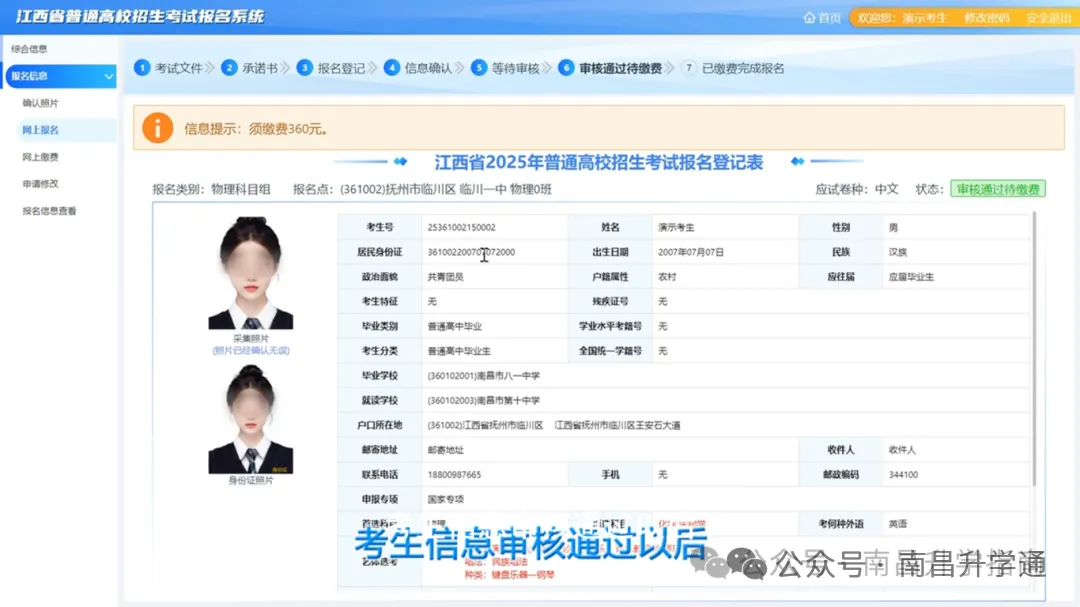Click the 信息提示 须缴费360元 message
Screen dimensions: 1080x607
256,129
